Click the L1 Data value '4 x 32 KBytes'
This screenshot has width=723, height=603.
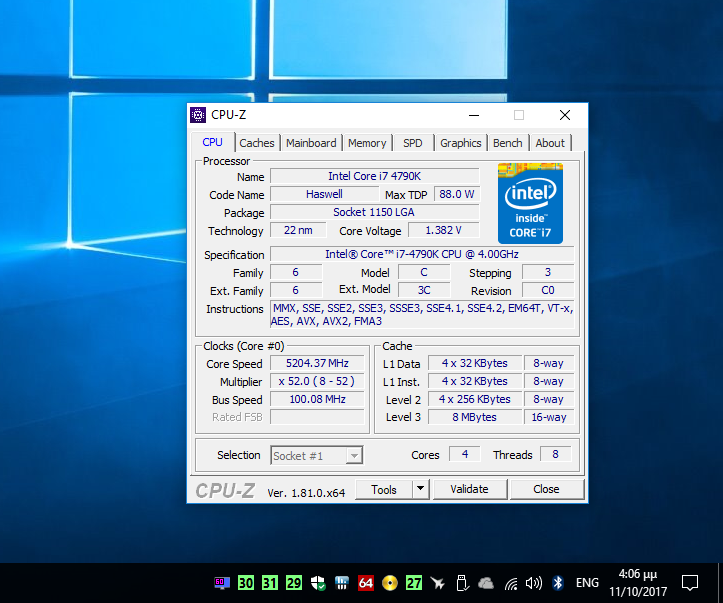click(x=475, y=363)
